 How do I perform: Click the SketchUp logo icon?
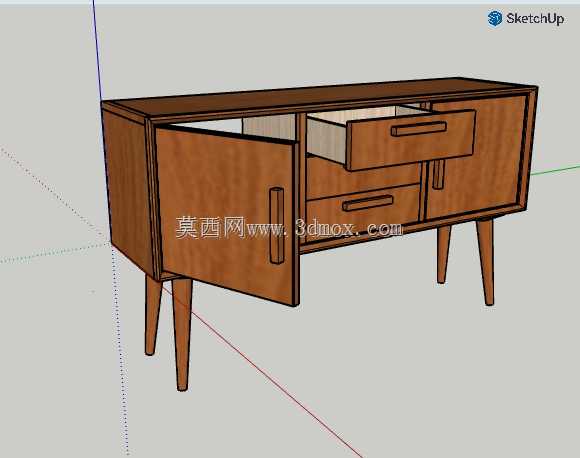[495, 18]
